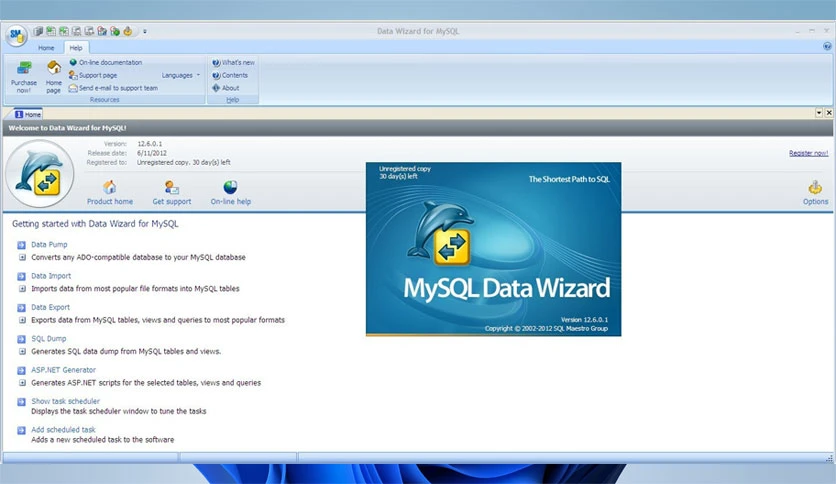
Task: Open help Contents
Action: tap(230, 75)
